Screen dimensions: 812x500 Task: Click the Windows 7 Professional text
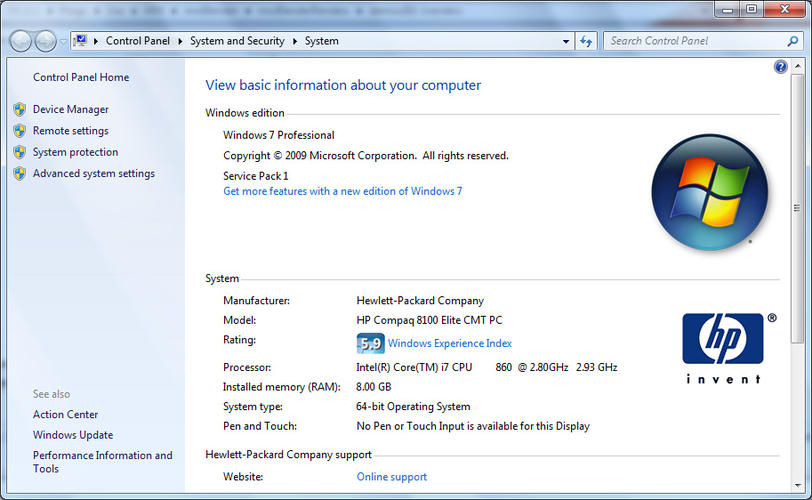[x=279, y=135]
